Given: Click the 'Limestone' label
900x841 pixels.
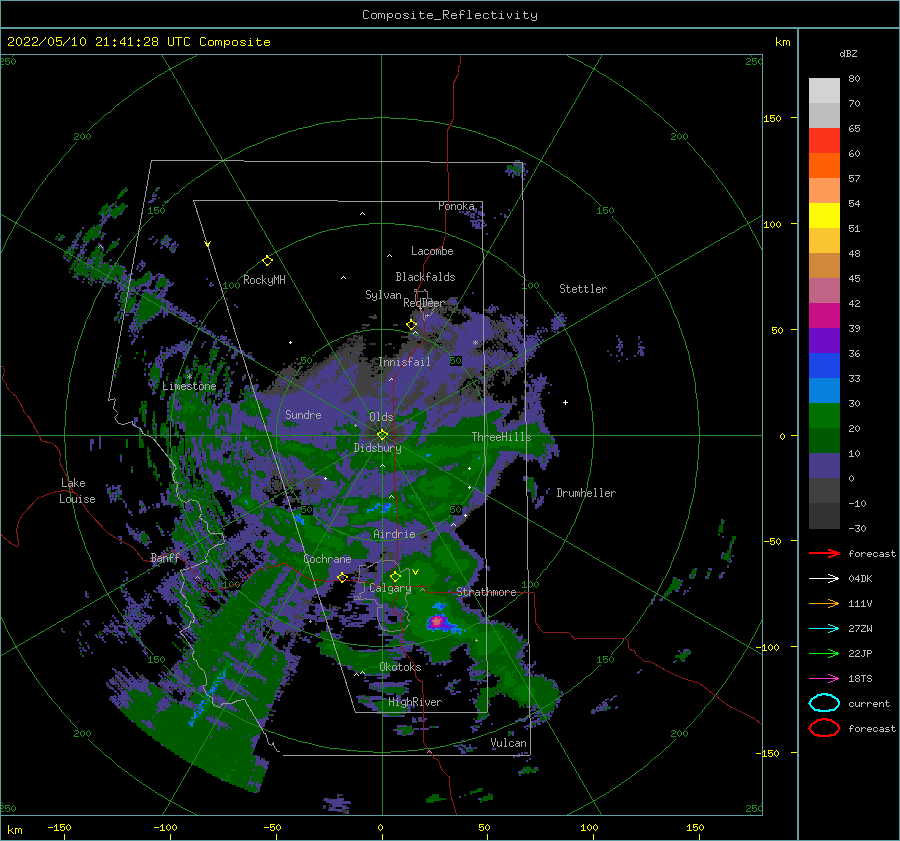Looking at the screenshot, I should (189, 386).
